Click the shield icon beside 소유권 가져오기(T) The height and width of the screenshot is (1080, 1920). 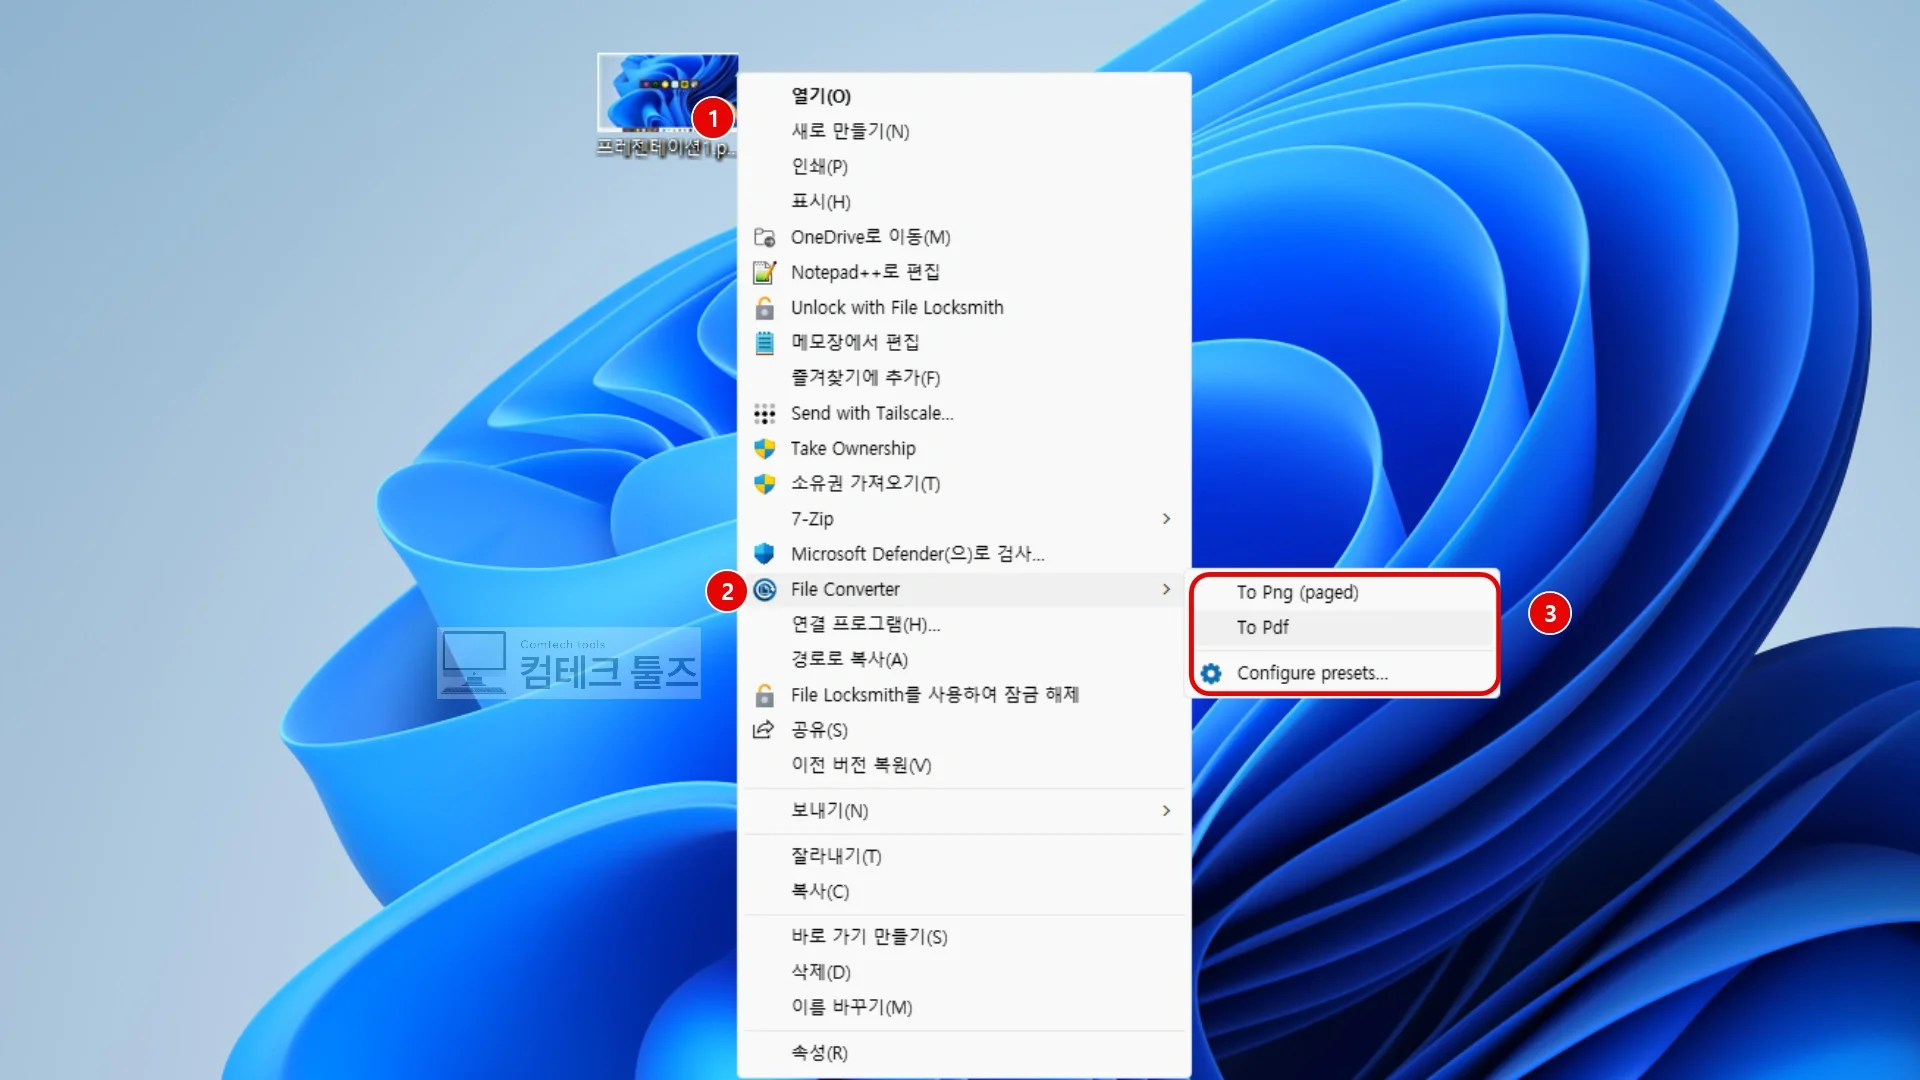(x=764, y=484)
